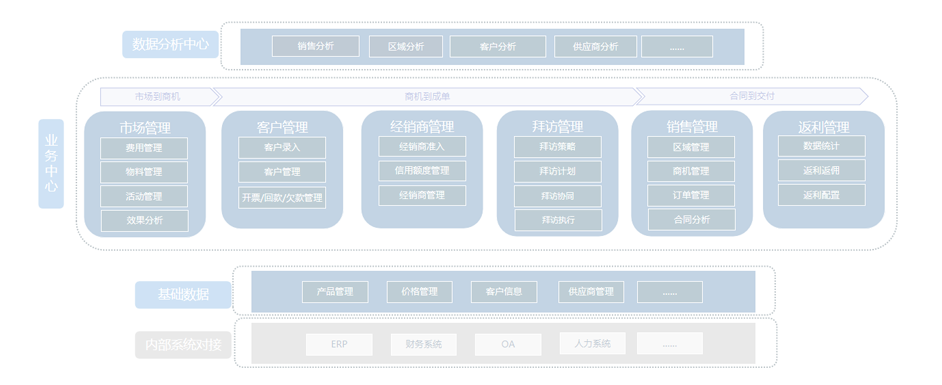
Task: Select the 市场到商机 arrow stage
Action: 158,96
